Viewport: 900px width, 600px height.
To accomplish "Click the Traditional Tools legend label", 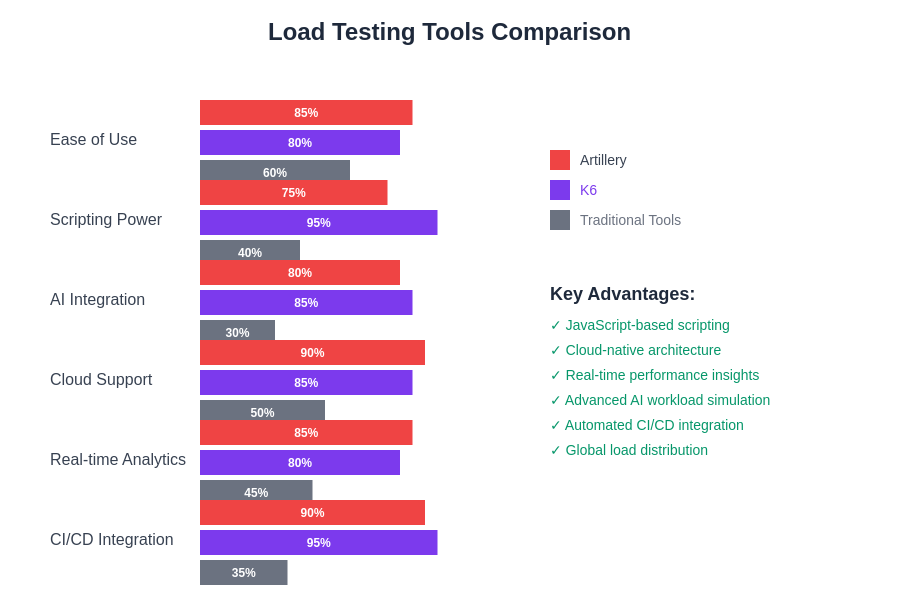I will 630,220.
